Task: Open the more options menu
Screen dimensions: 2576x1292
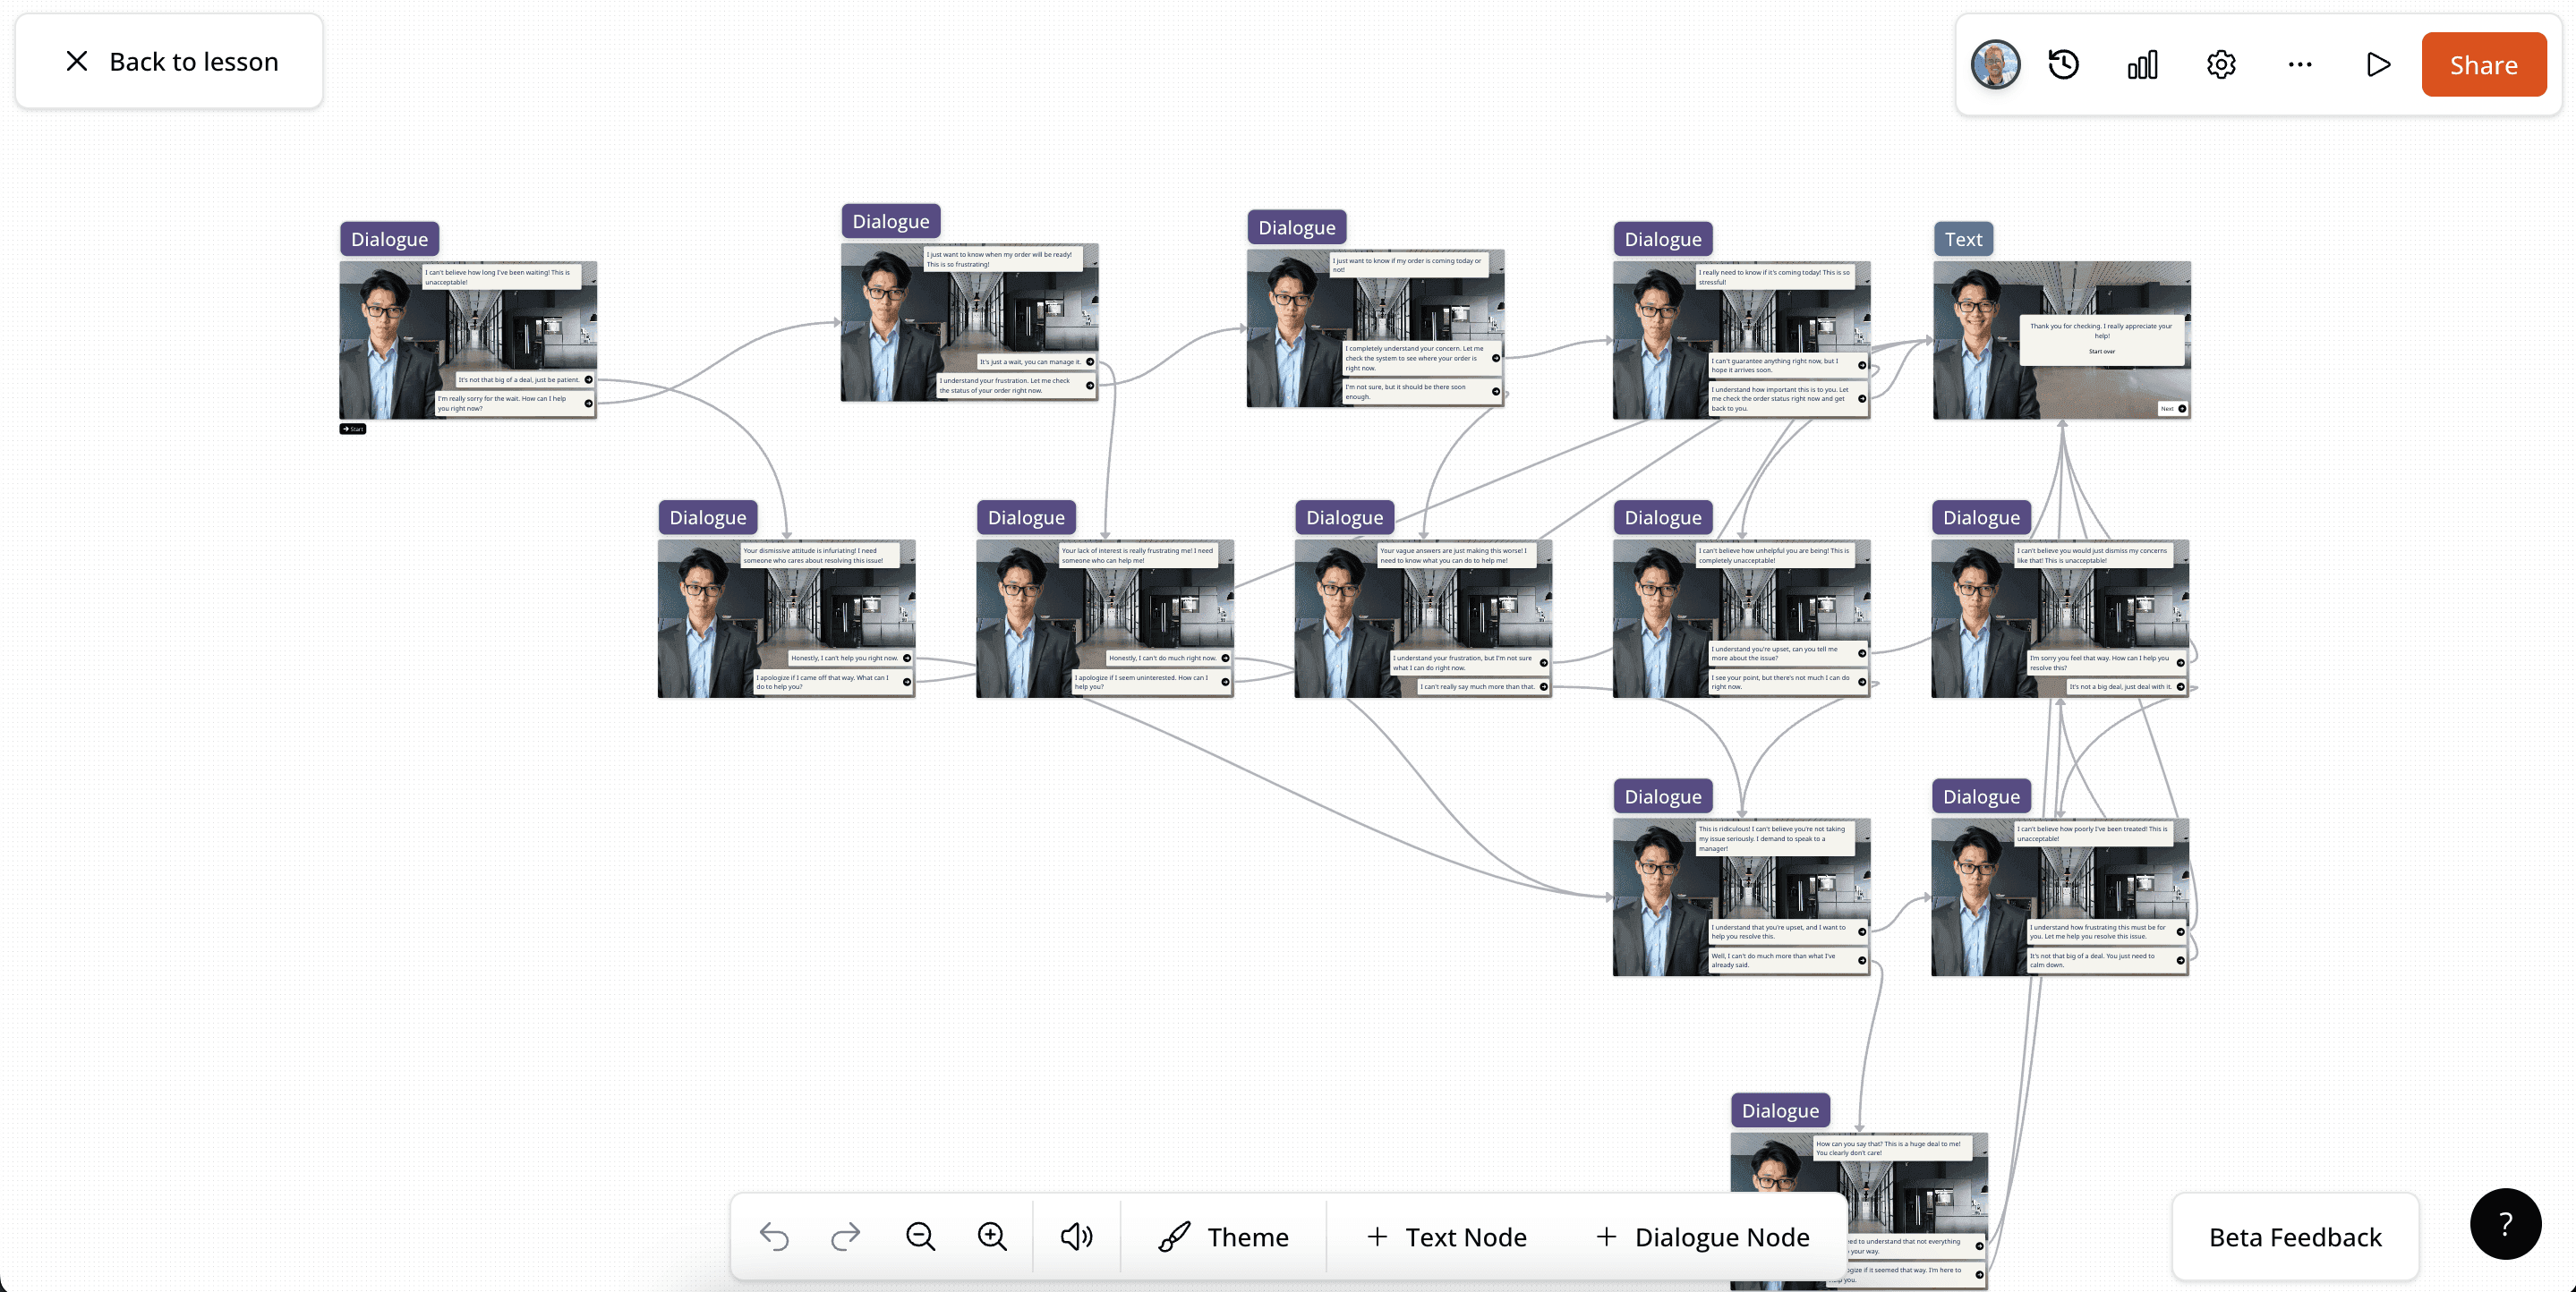Action: click(2299, 64)
